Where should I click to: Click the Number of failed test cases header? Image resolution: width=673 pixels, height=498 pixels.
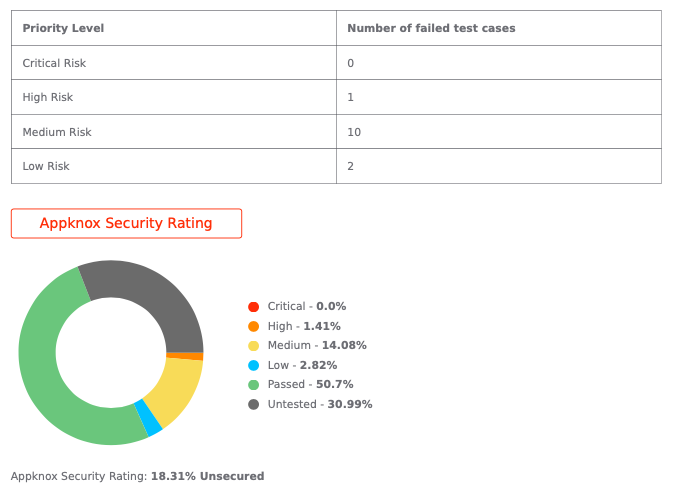pyautogui.click(x=431, y=28)
